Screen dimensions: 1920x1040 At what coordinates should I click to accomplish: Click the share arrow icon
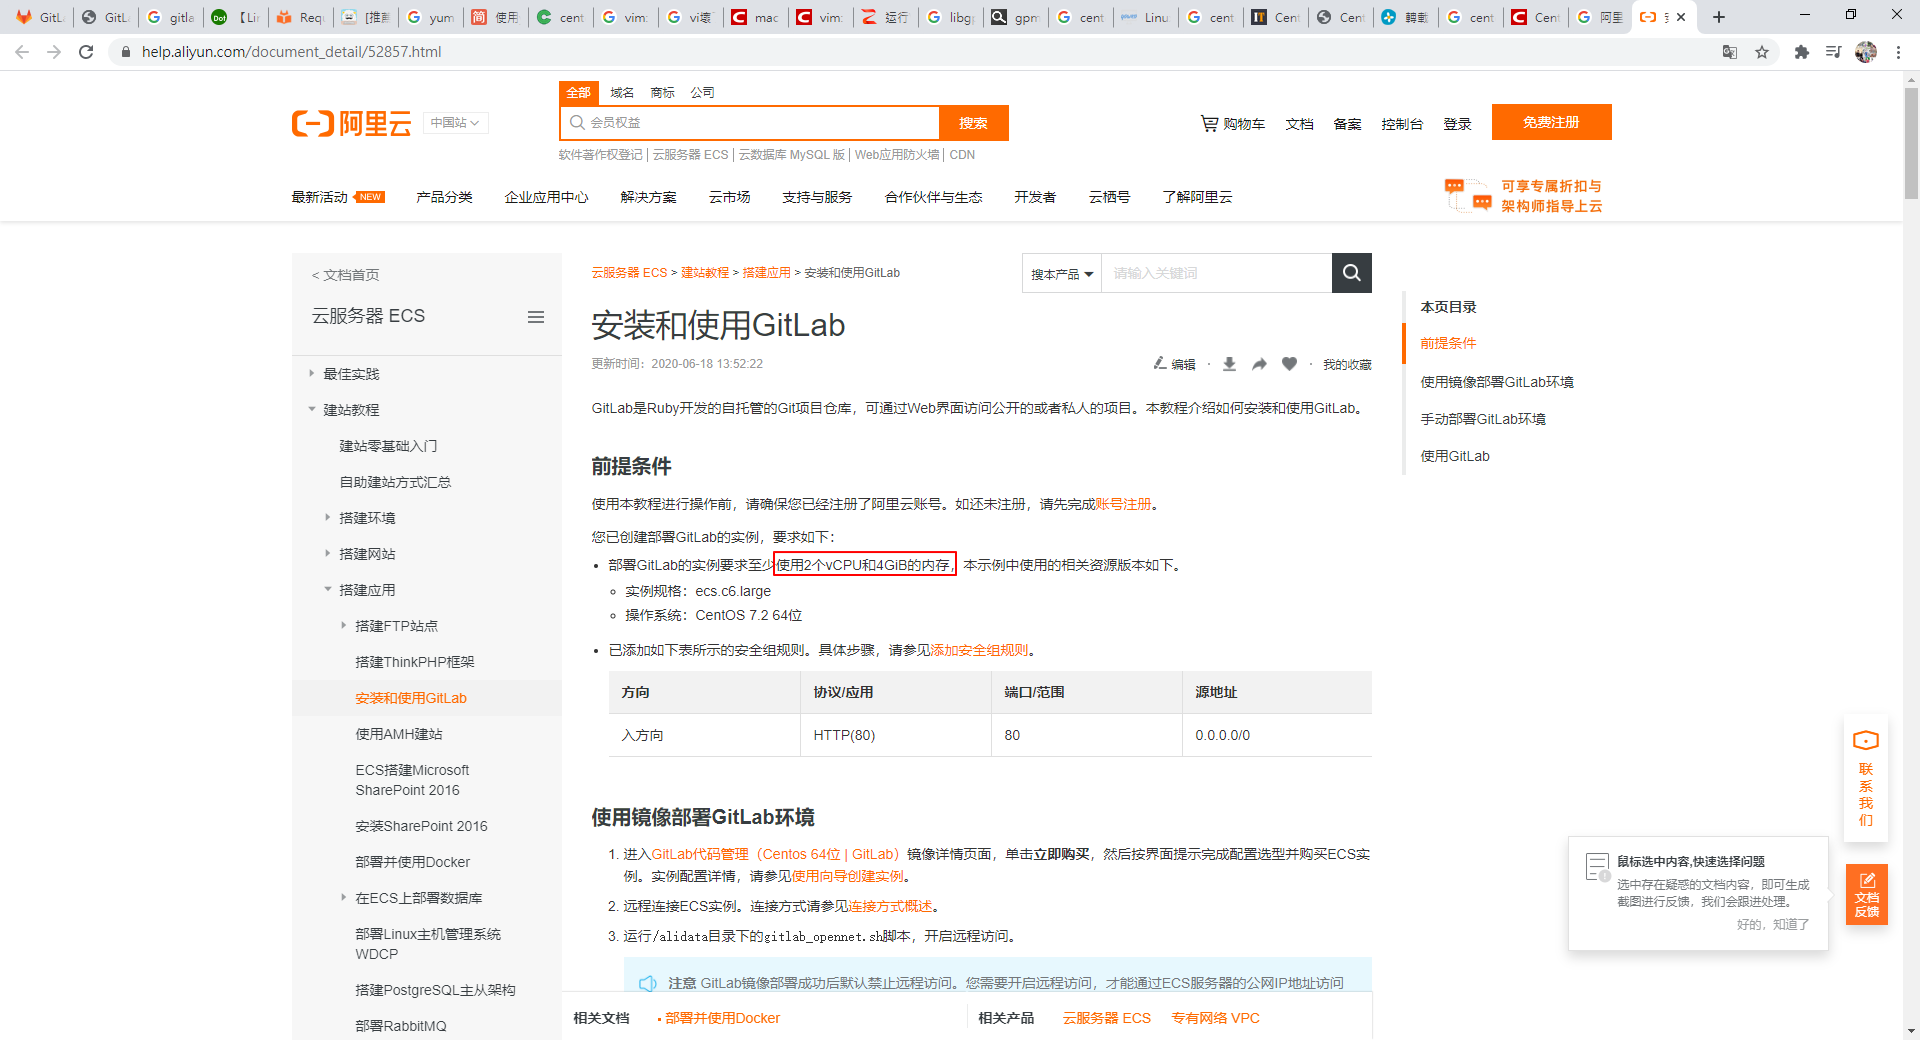1259,364
